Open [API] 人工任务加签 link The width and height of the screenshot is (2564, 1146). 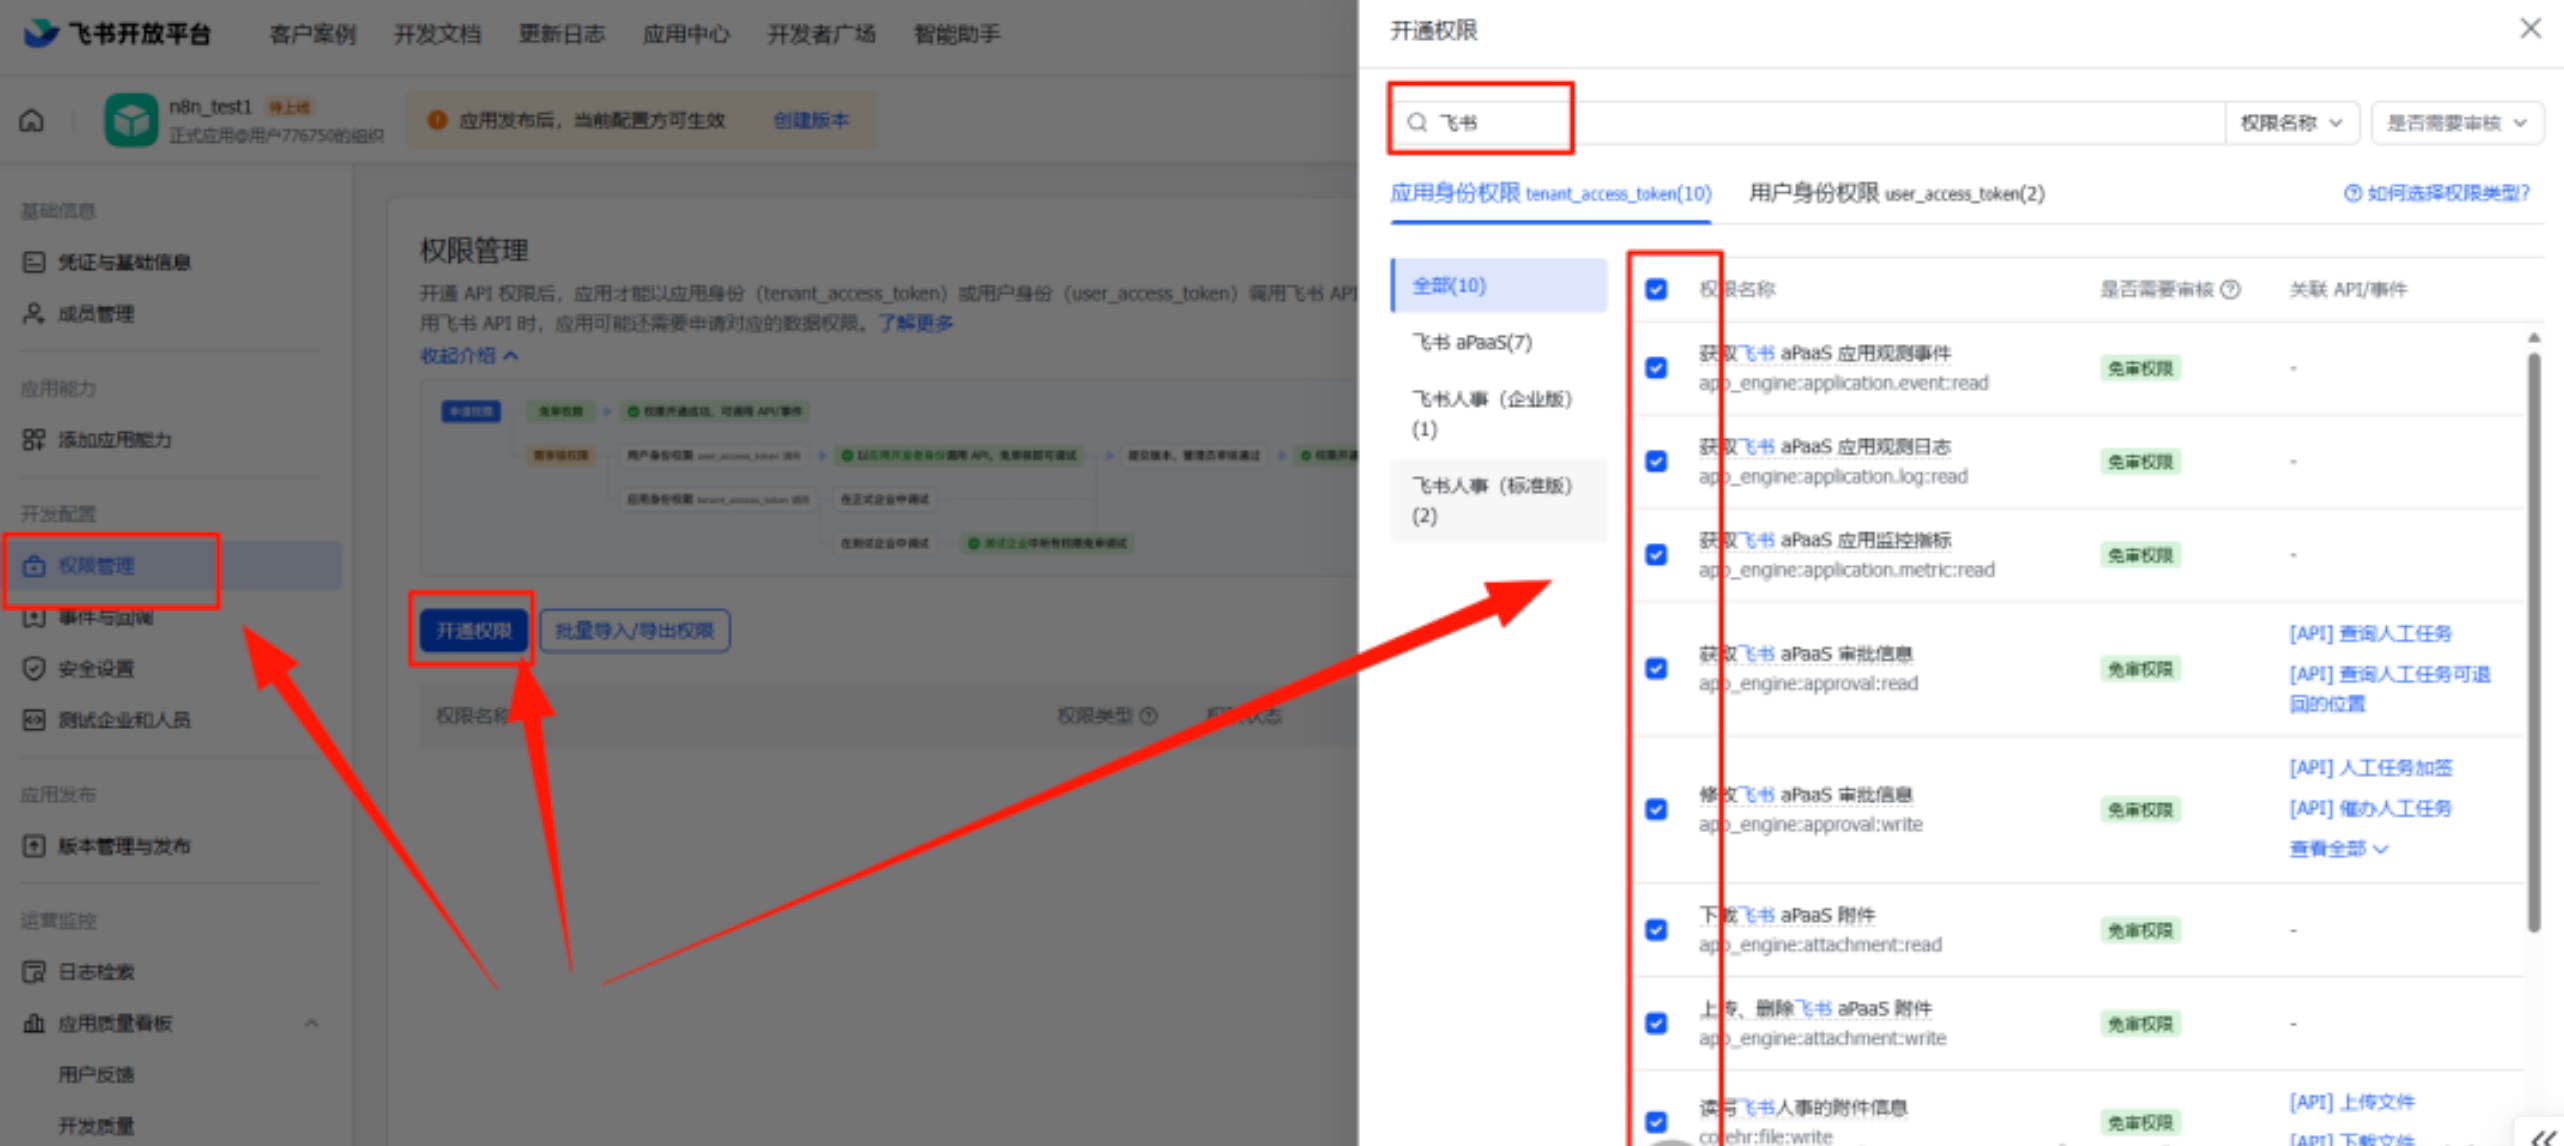click(2370, 767)
